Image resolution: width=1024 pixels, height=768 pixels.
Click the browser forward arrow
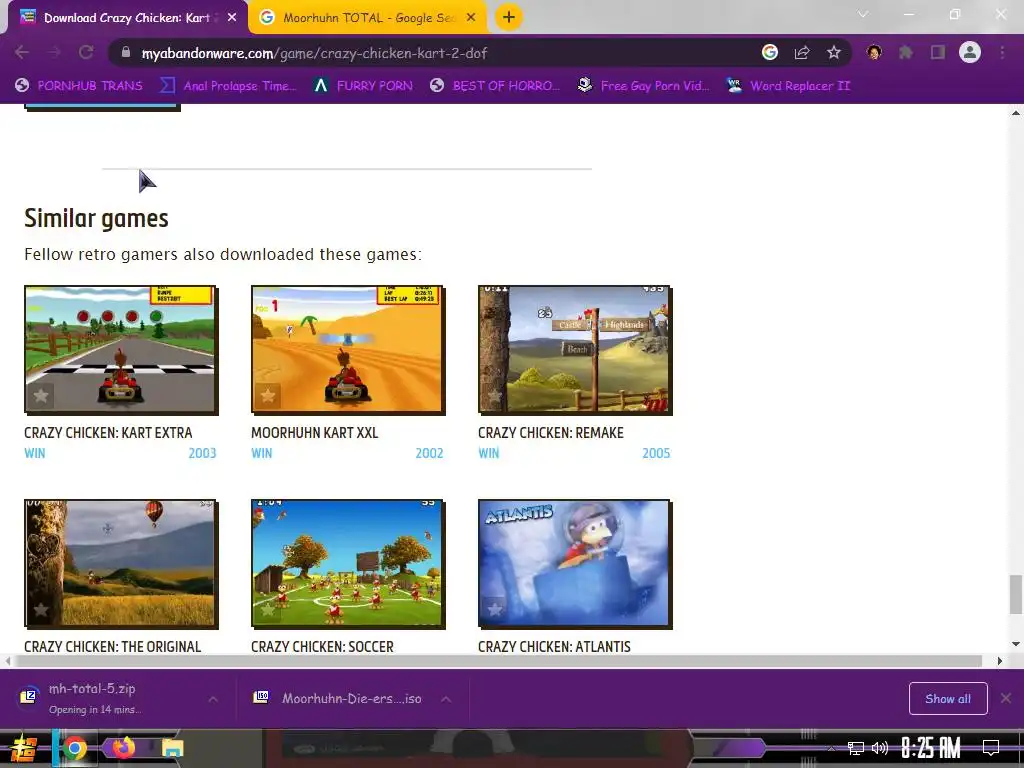pyautogui.click(x=54, y=52)
